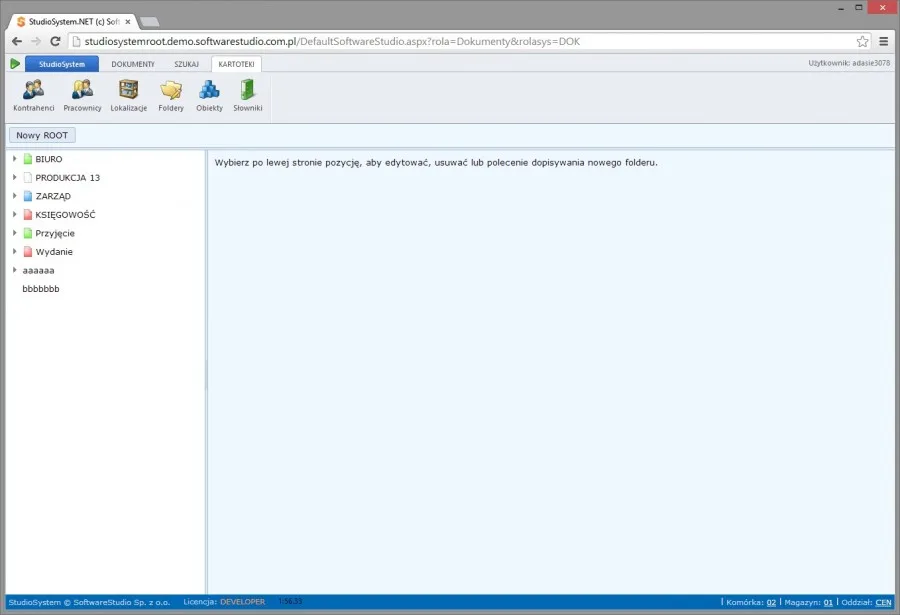
Task: Click the Nowy ROOT button
Action: 42,135
